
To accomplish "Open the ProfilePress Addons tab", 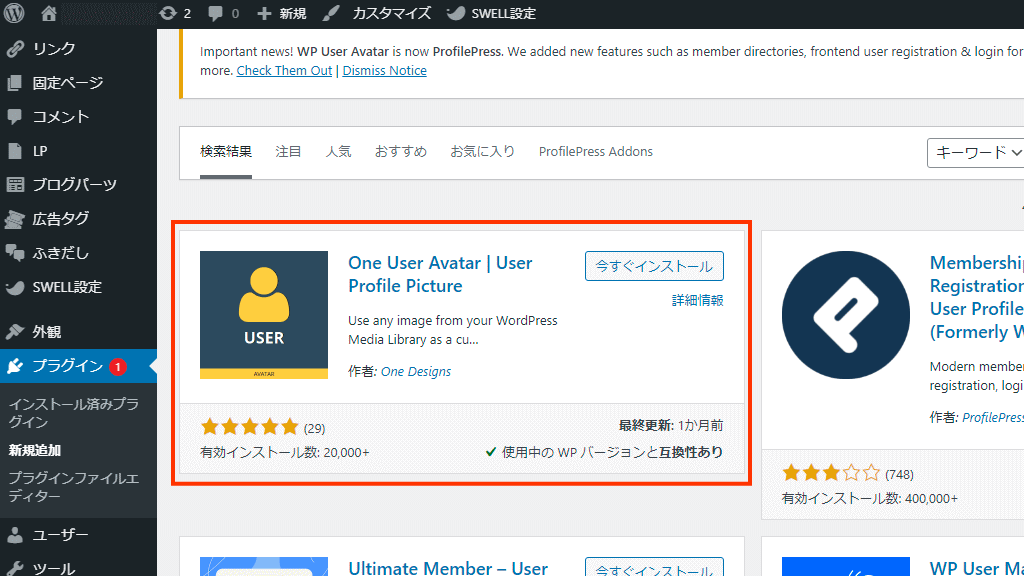I will 596,152.
